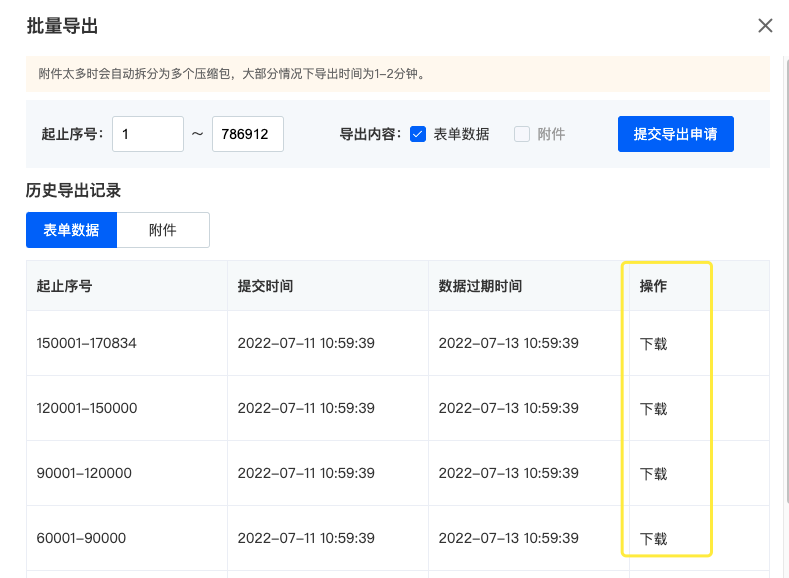
Task: Download the 120001–150000 export
Action: (x=653, y=409)
